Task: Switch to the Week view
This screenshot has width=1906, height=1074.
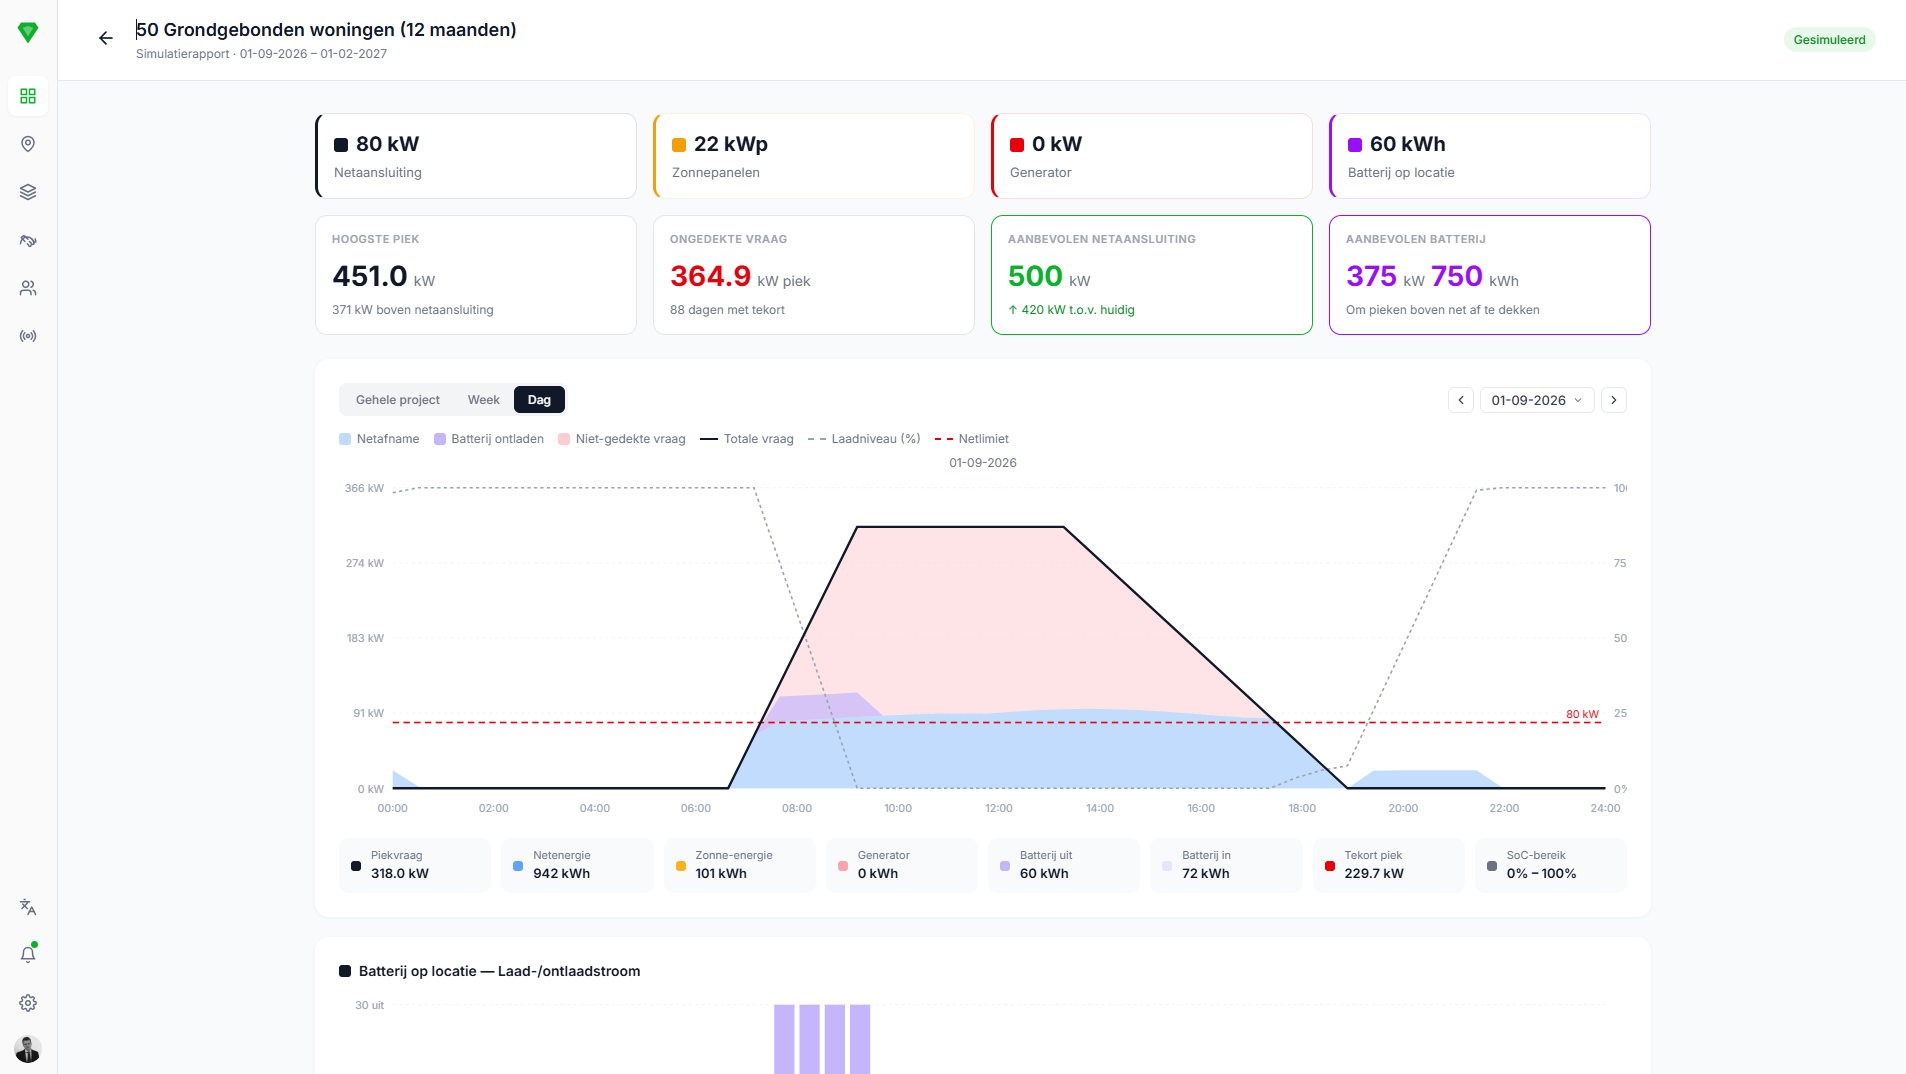Action: (x=483, y=400)
